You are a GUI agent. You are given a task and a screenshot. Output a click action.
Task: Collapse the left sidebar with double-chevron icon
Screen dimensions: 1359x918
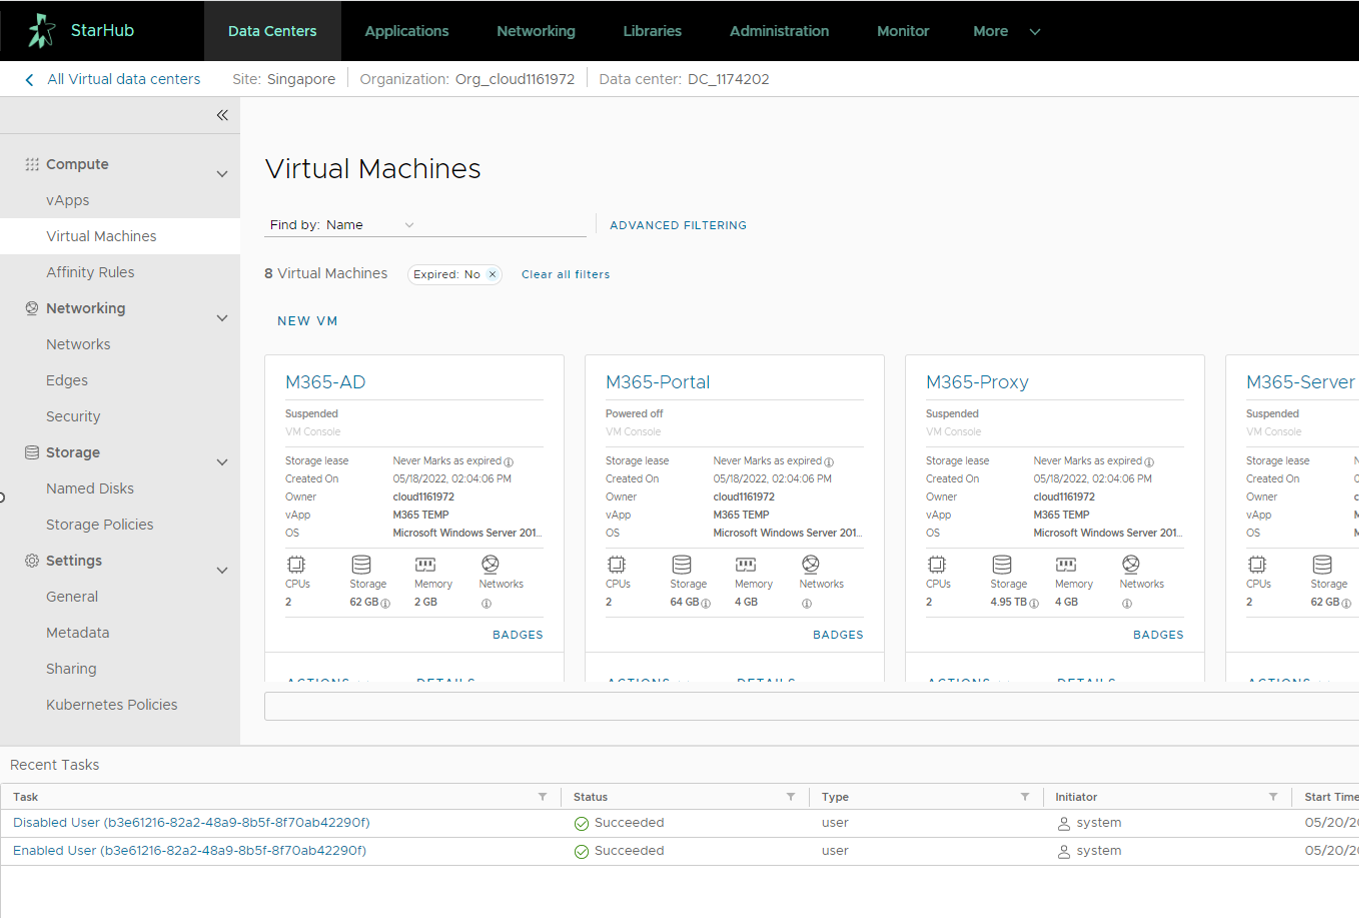coord(222,115)
